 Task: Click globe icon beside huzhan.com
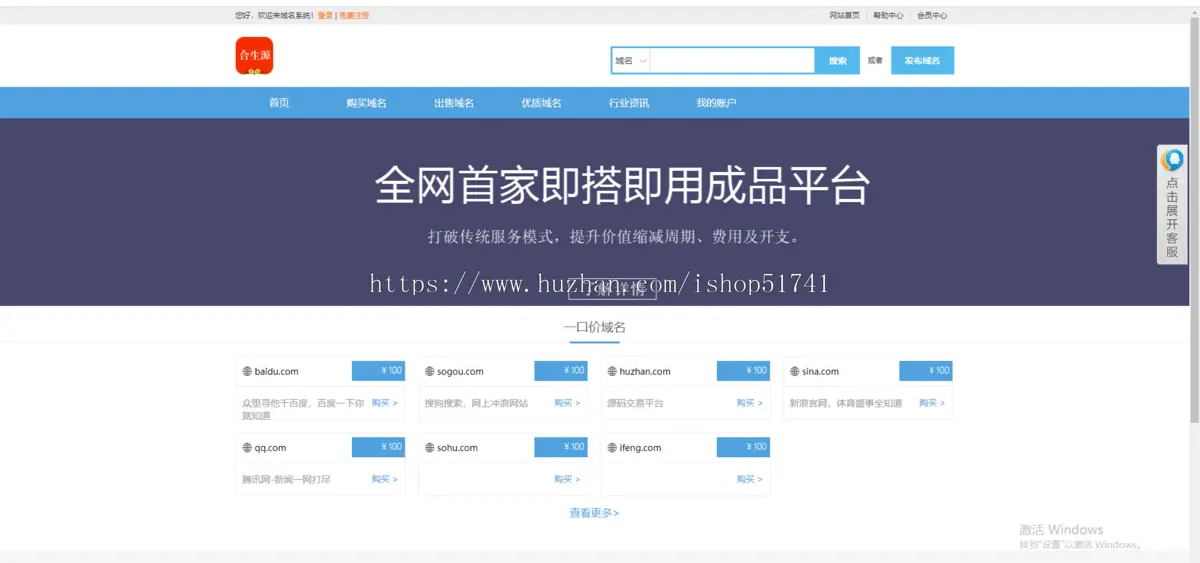tap(612, 371)
